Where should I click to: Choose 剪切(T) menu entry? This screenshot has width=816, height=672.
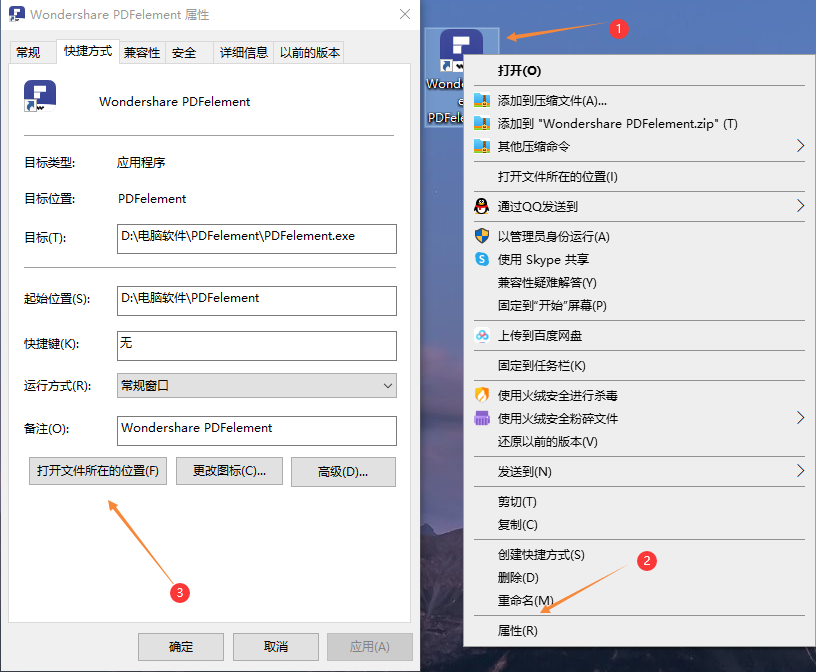(639, 501)
